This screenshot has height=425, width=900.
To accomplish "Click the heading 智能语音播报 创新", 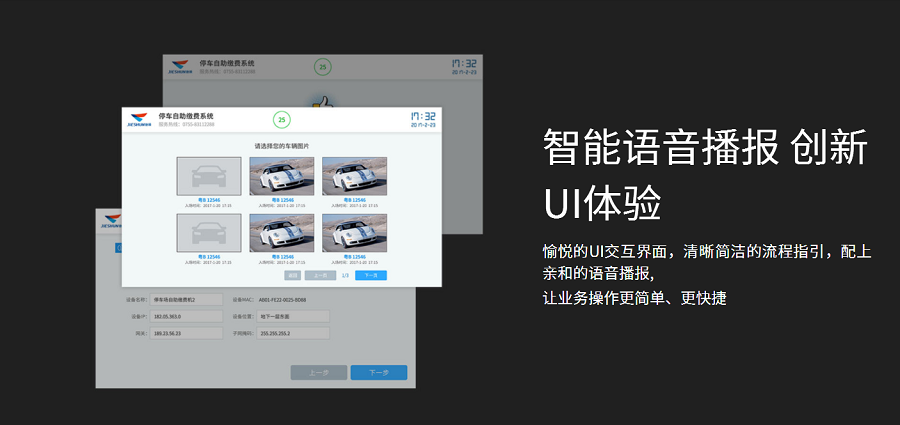I will coord(705,148).
